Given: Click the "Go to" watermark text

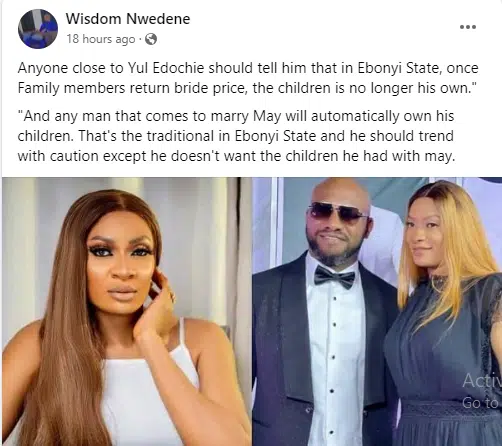Looking at the screenshot, I should point(480,403).
